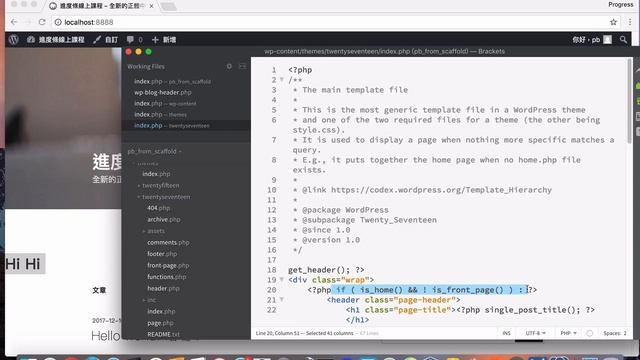The height and width of the screenshot is (360, 640).
Task: Click site name link in admin bar
Action: click(56, 40)
